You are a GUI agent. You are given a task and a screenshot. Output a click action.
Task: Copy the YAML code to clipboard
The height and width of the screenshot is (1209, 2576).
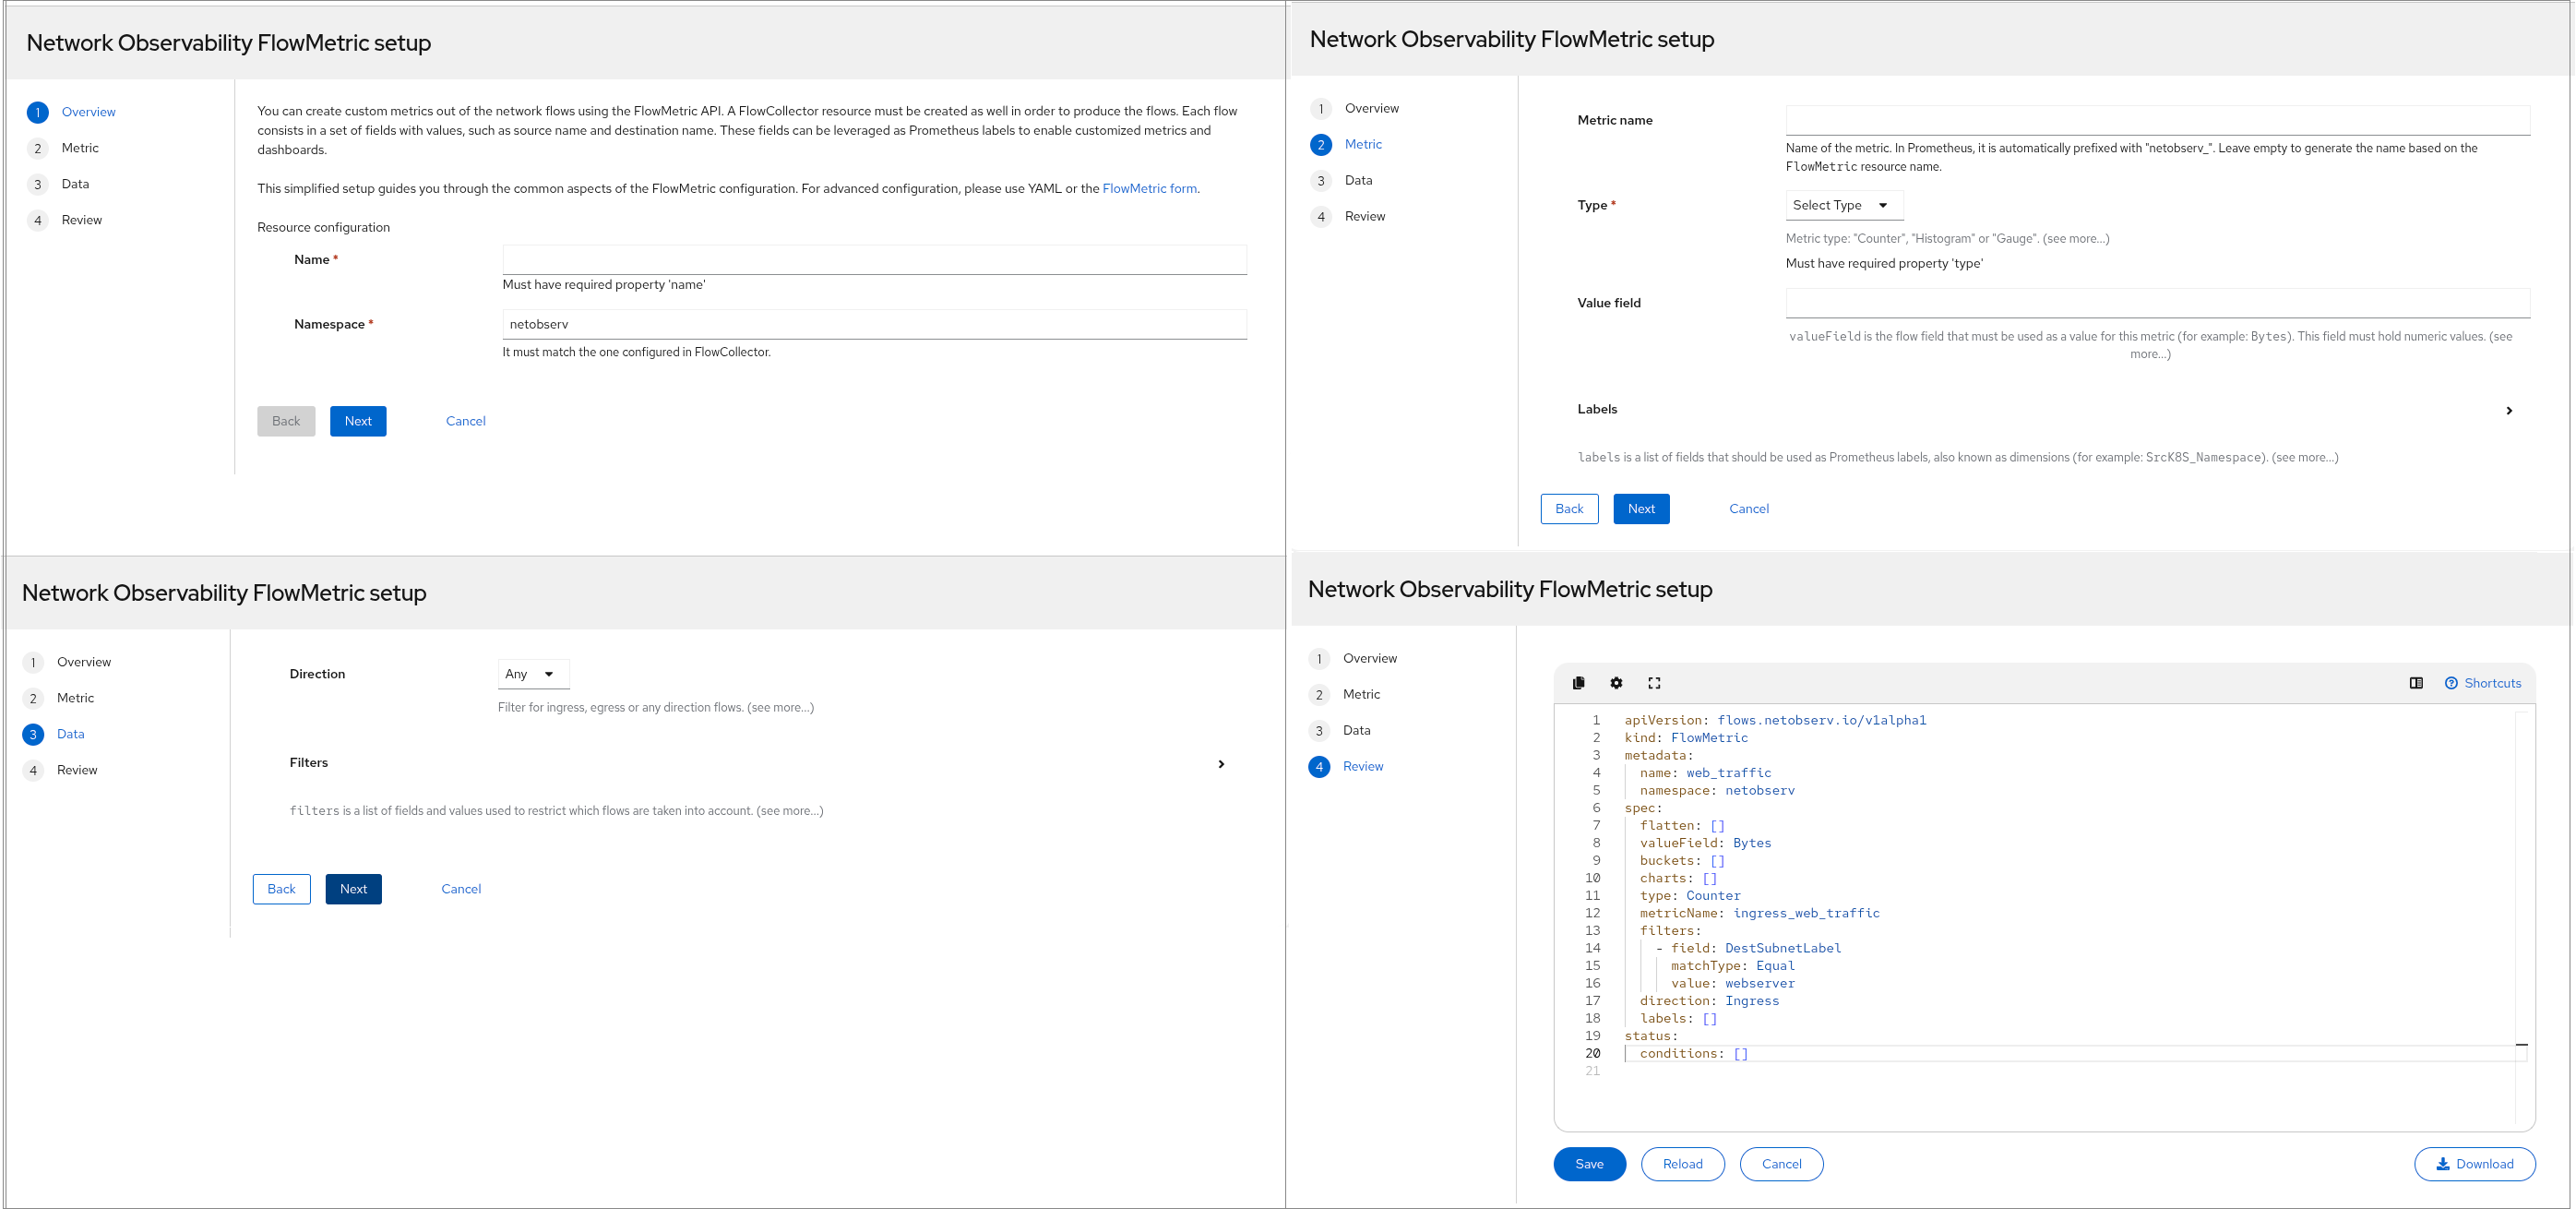click(x=1578, y=683)
